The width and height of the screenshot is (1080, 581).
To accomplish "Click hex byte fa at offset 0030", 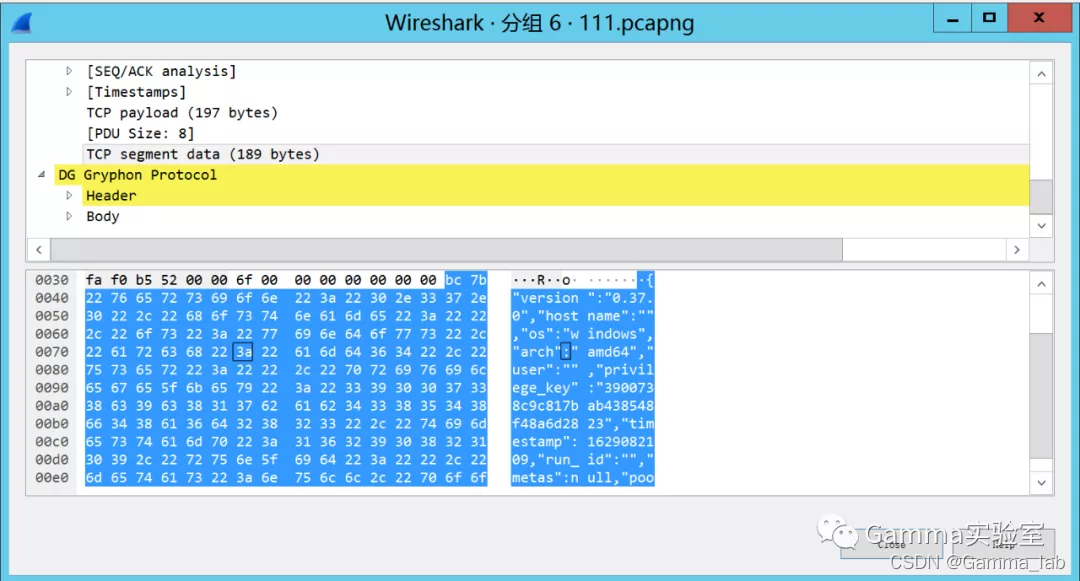I will click(x=94, y=280).
